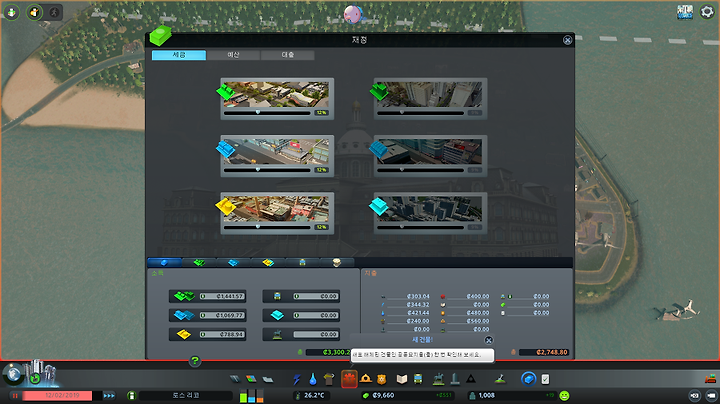Image resolution: width=720 pixels, height=404 pixels.
Task: Adjust low-density residential tax slider
Action: (267, 113)
